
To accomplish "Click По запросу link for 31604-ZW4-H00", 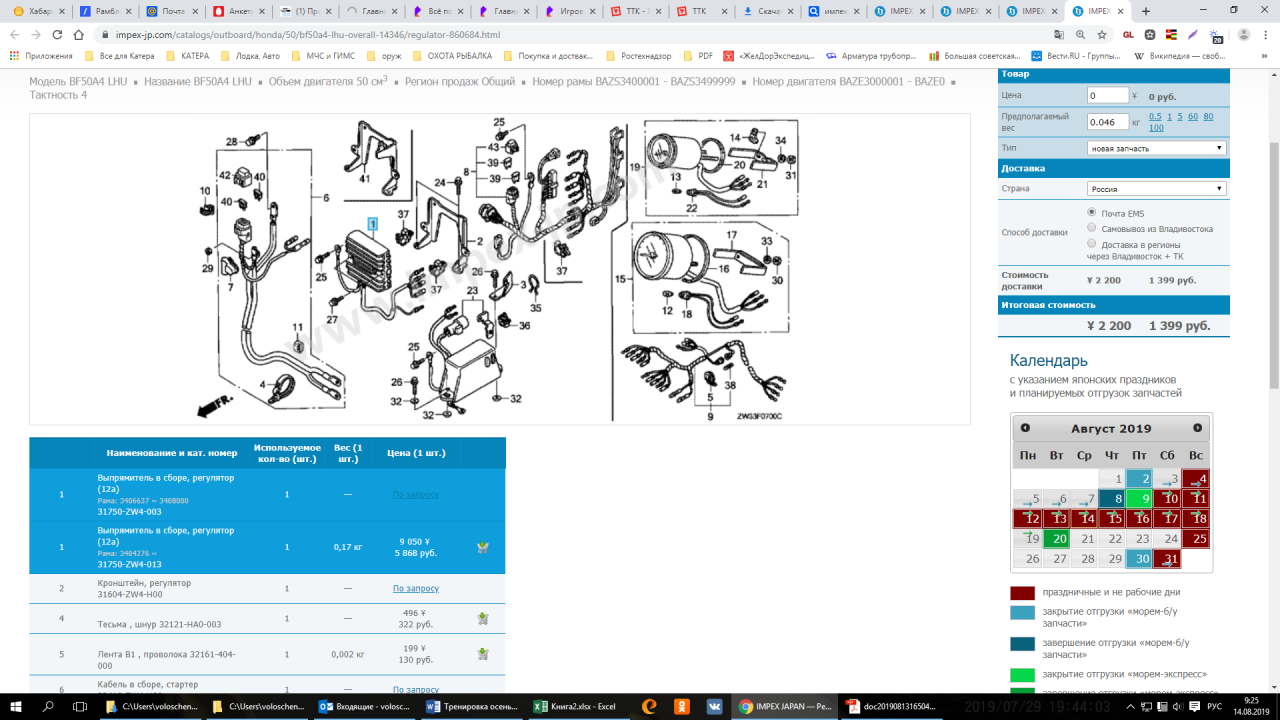I will point(416,589).
